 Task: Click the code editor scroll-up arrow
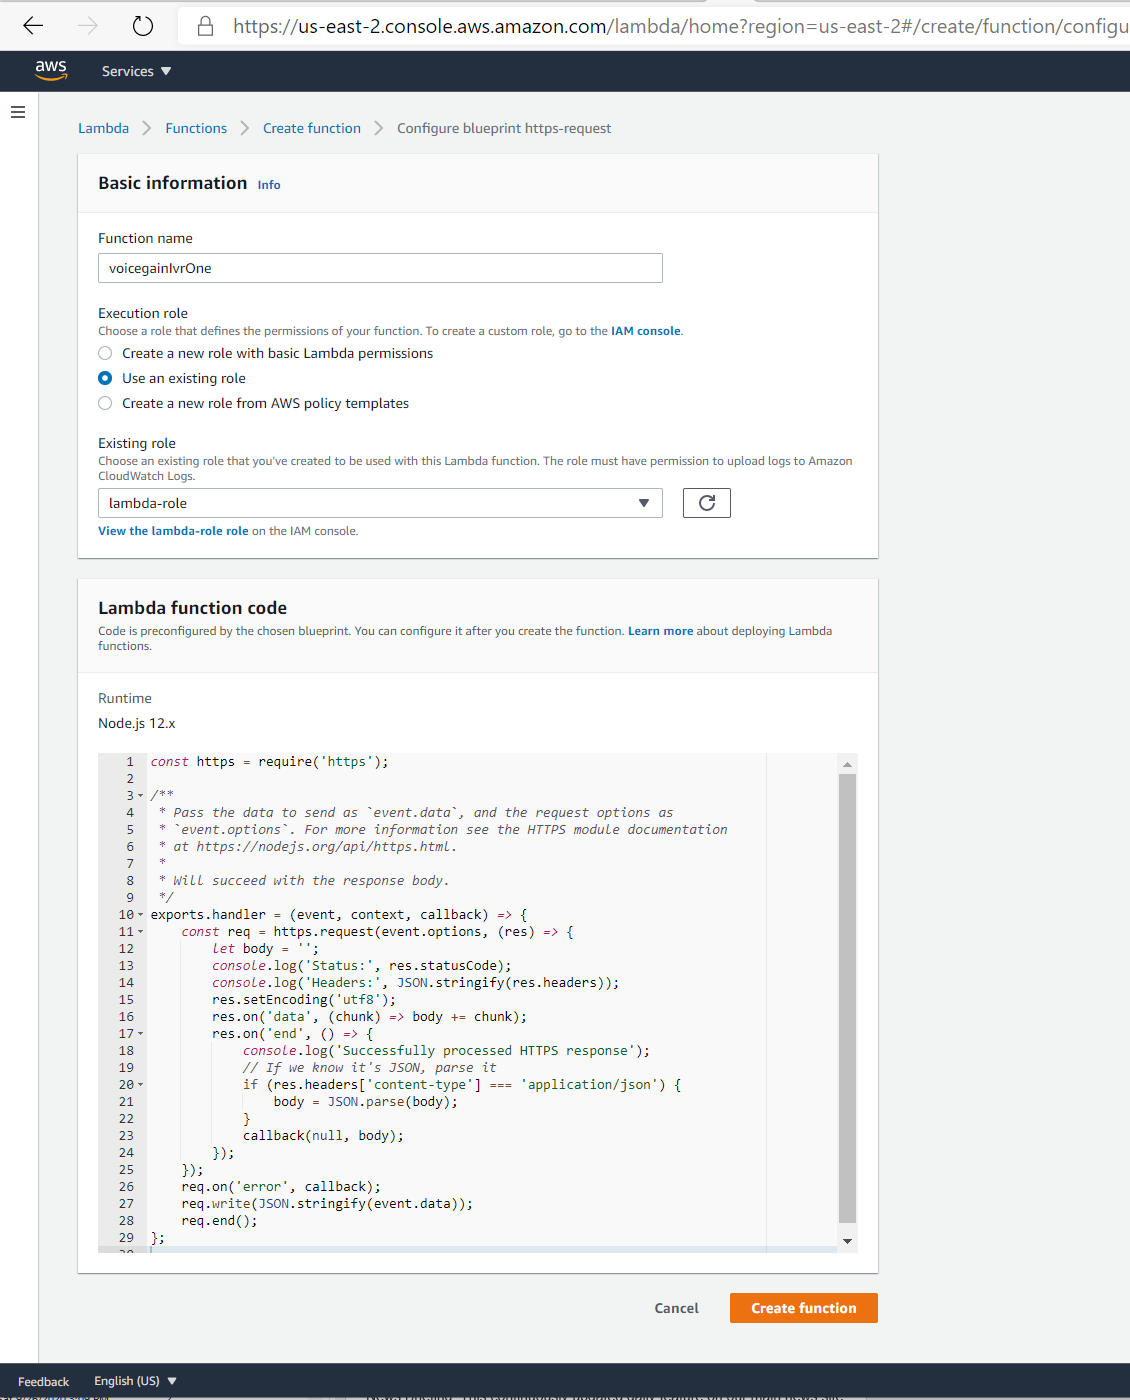pyautogui.click(x=847, y=764)
